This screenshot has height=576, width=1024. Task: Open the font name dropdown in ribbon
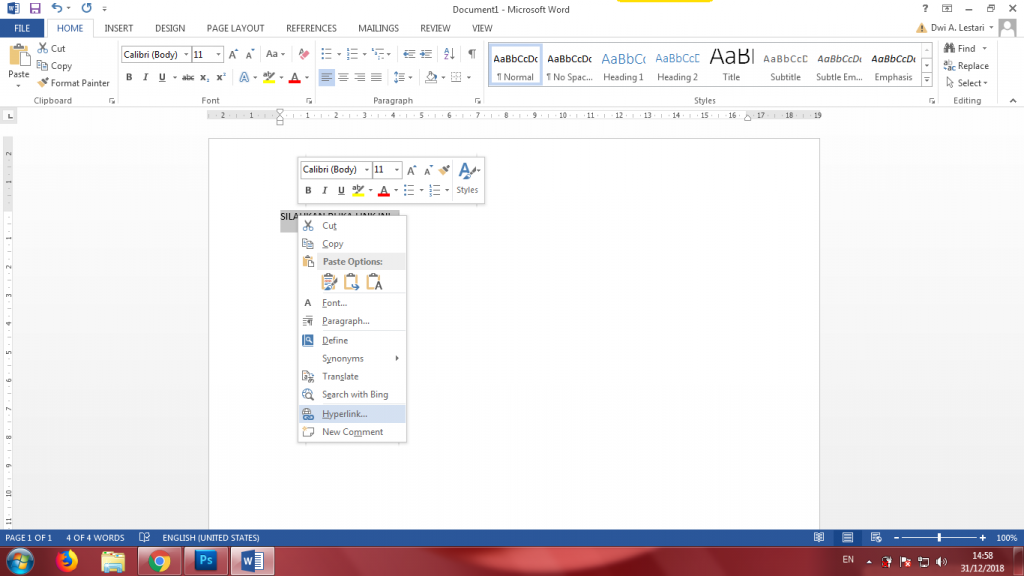(186, 55)
